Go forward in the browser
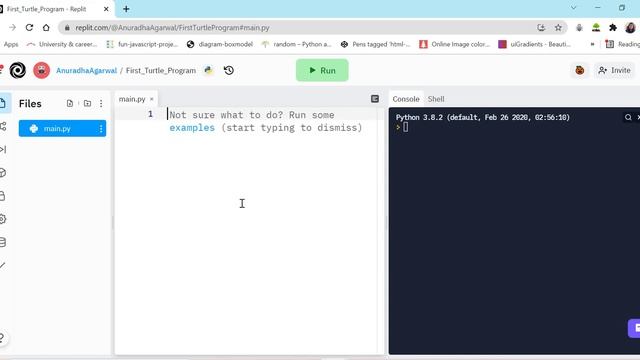The image size is (640, 360). (x=12, y=27)
